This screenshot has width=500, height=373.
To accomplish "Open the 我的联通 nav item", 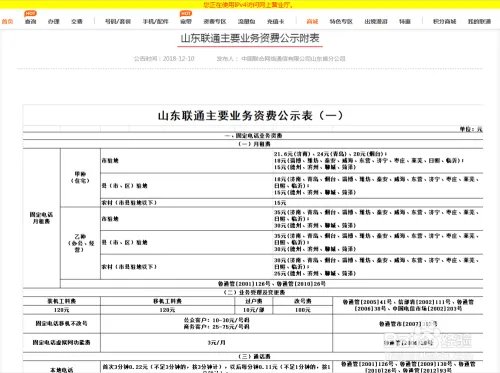I will [479, 21].
